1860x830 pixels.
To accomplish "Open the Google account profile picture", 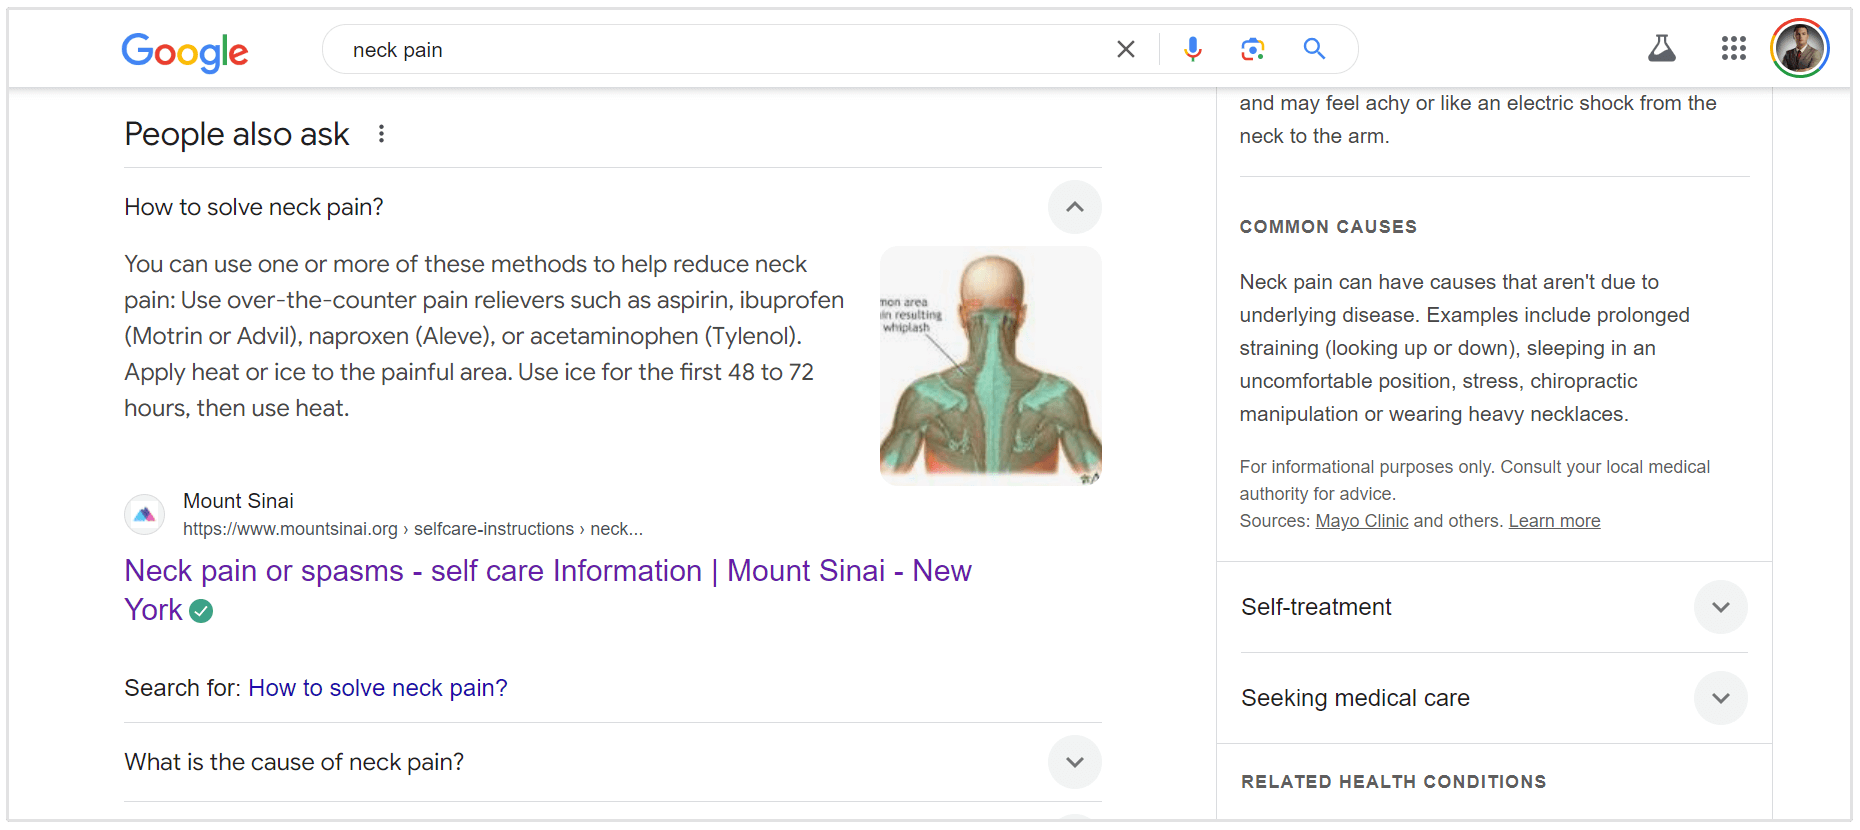I will [x=1799, y=48].
